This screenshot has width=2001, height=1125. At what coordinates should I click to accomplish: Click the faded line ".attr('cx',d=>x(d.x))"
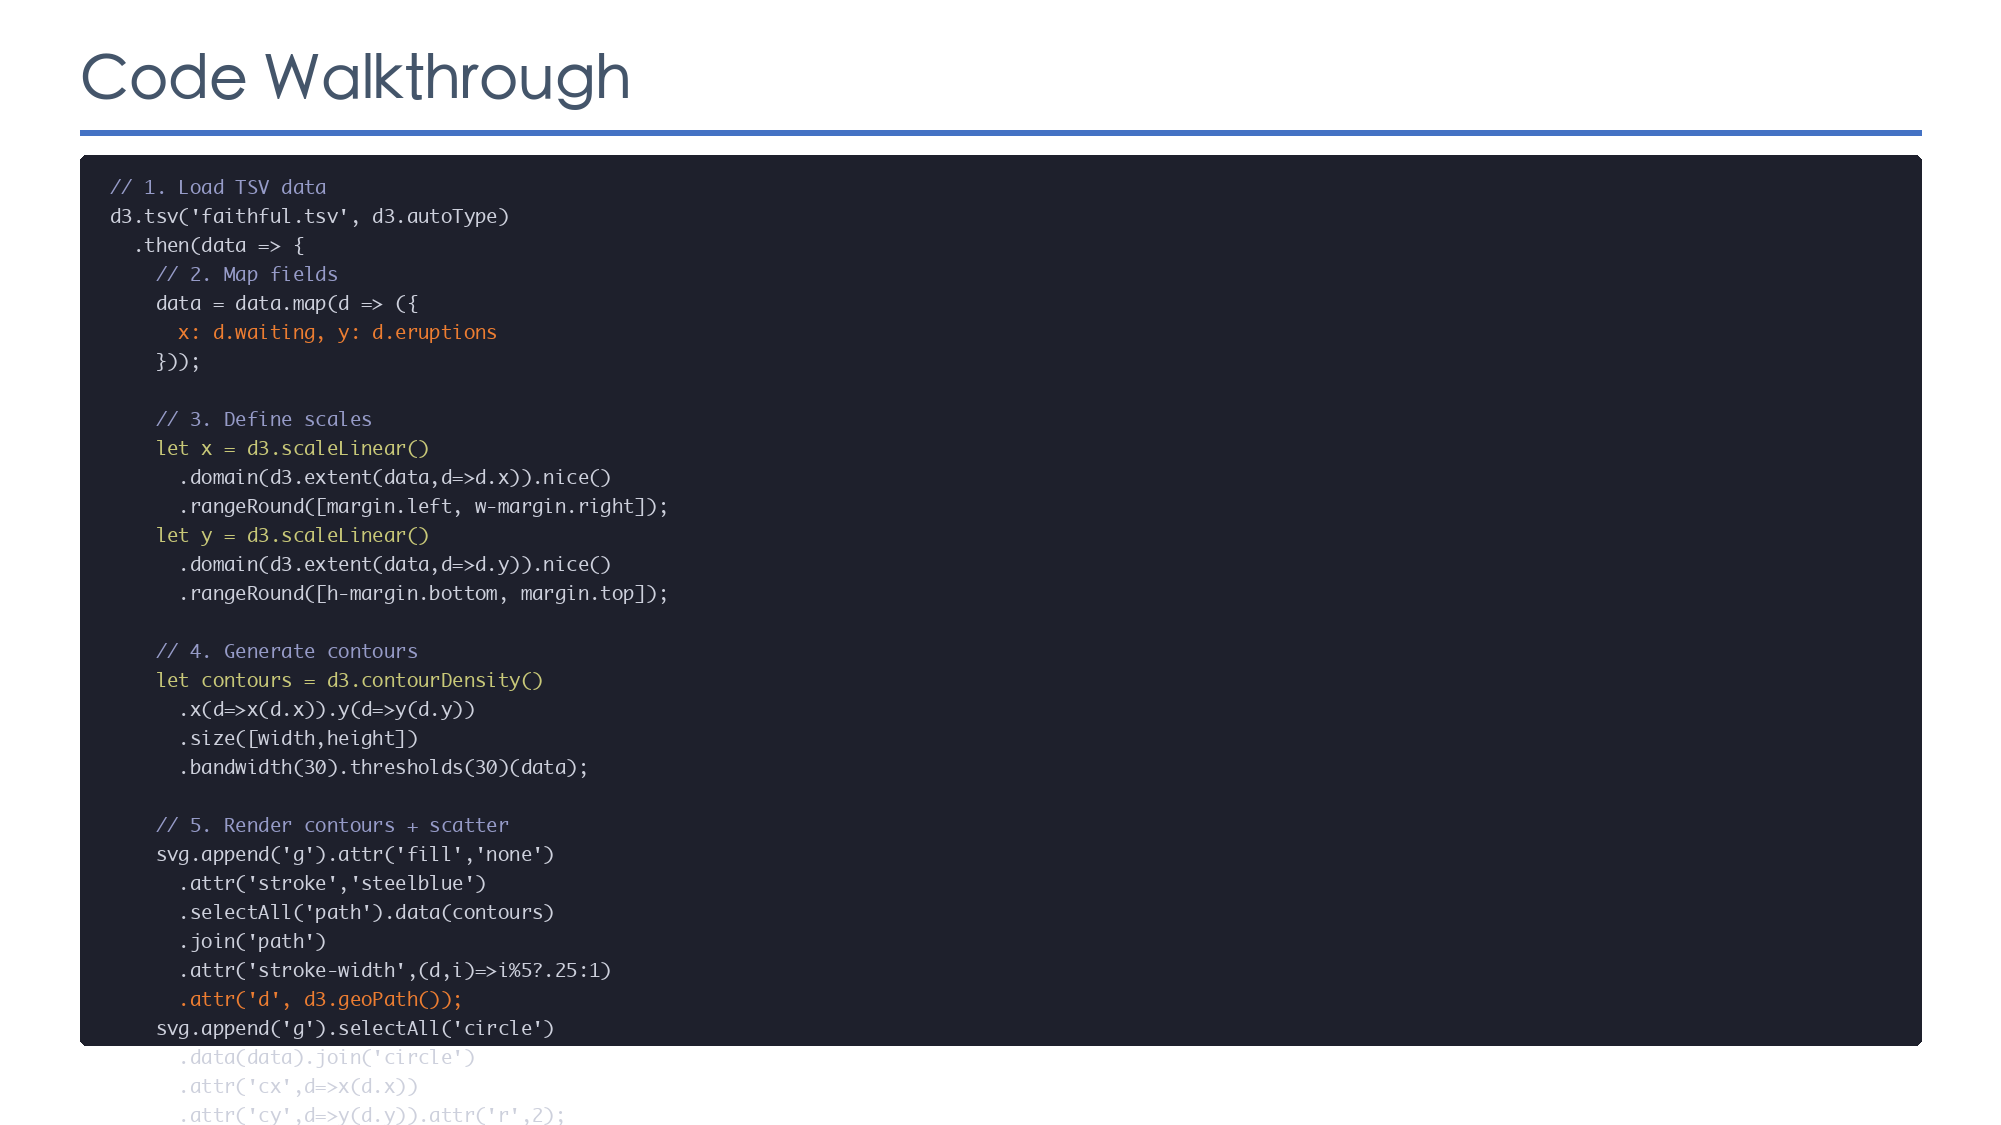[x=298, y=1086]
